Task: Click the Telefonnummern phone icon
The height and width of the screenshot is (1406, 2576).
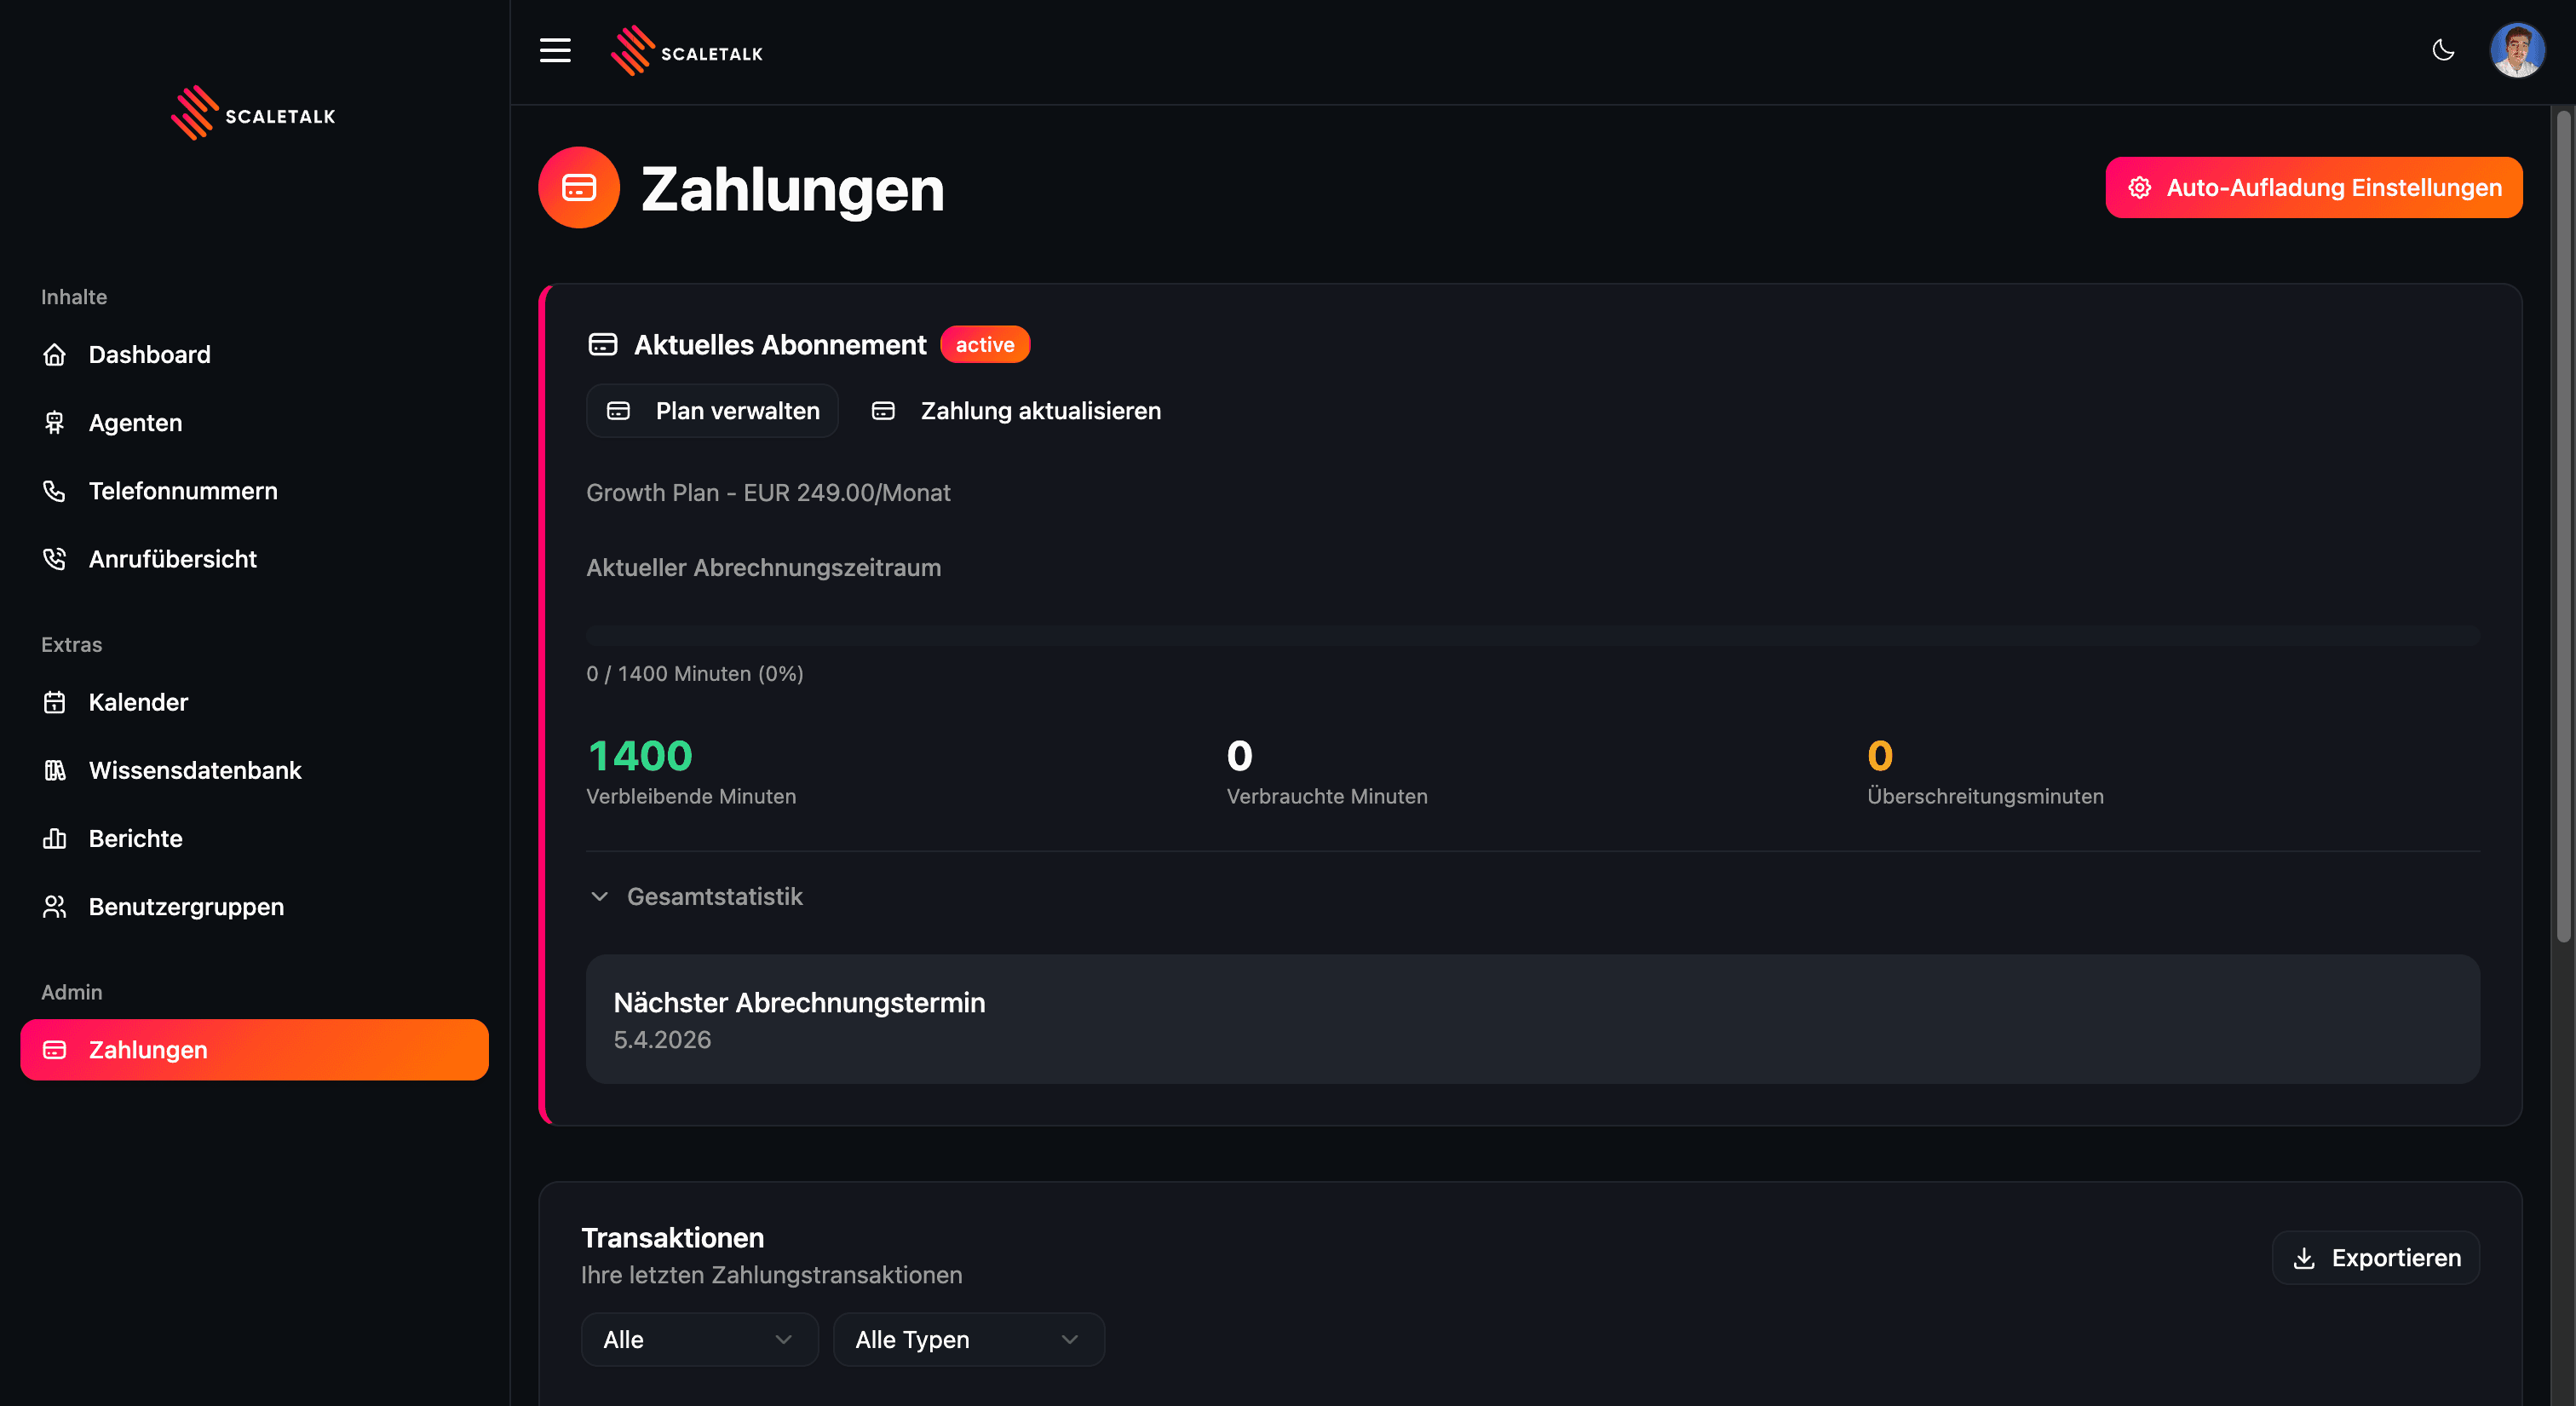Action: (x=55, y=491)
